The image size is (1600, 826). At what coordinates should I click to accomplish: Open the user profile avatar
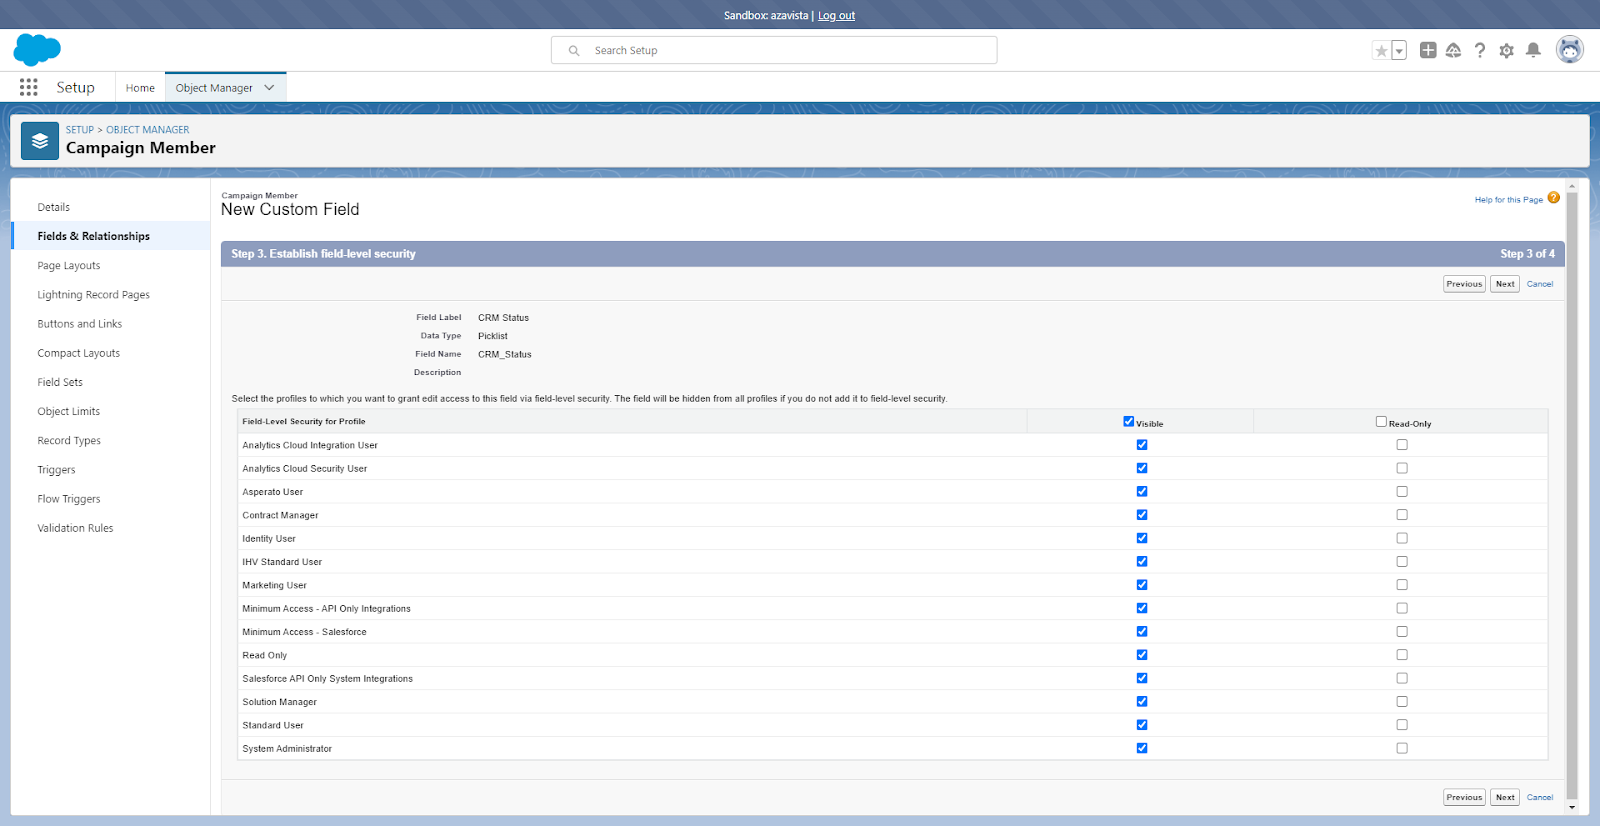(x=1570, y=49)
